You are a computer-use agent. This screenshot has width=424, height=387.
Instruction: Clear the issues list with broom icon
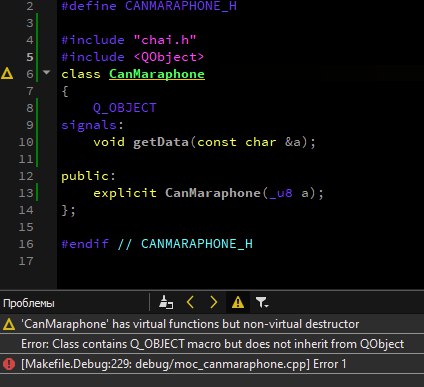tap(166, 303)
